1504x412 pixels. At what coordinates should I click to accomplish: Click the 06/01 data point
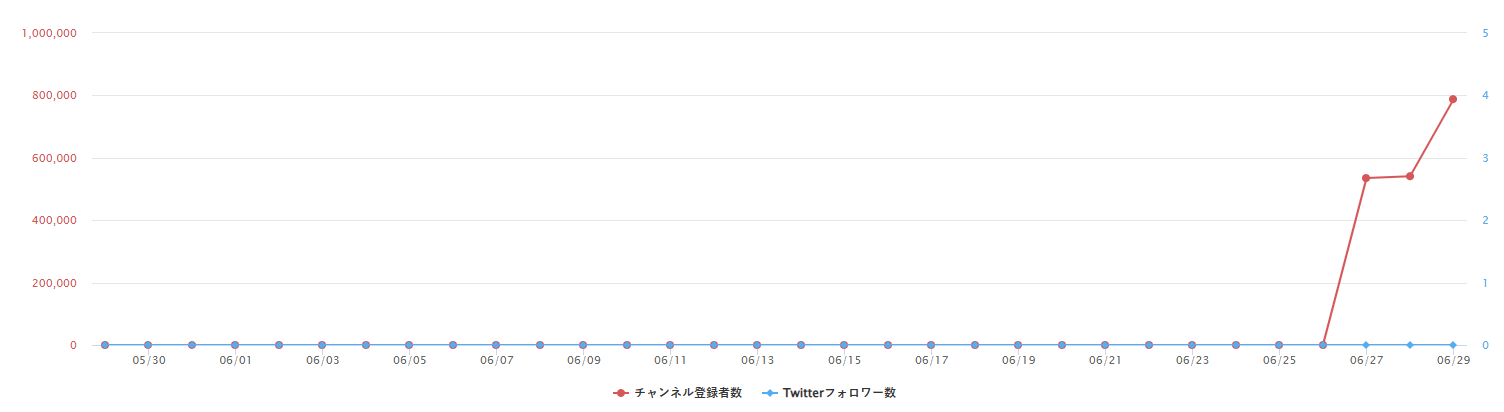pos(235,345)
